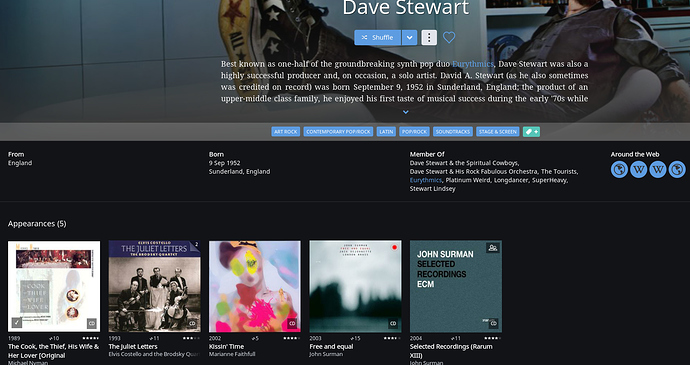Image resolution: width=690 pixels, height=365 pixels.
Task: Click the artists badge atop Selected Recordings cover
Action: pyautogui.click(x=492, y=248)
